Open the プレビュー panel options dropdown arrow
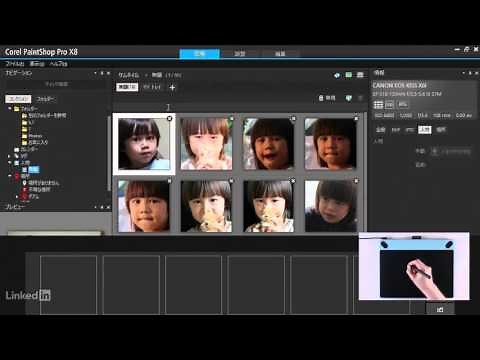 (95, 207)
